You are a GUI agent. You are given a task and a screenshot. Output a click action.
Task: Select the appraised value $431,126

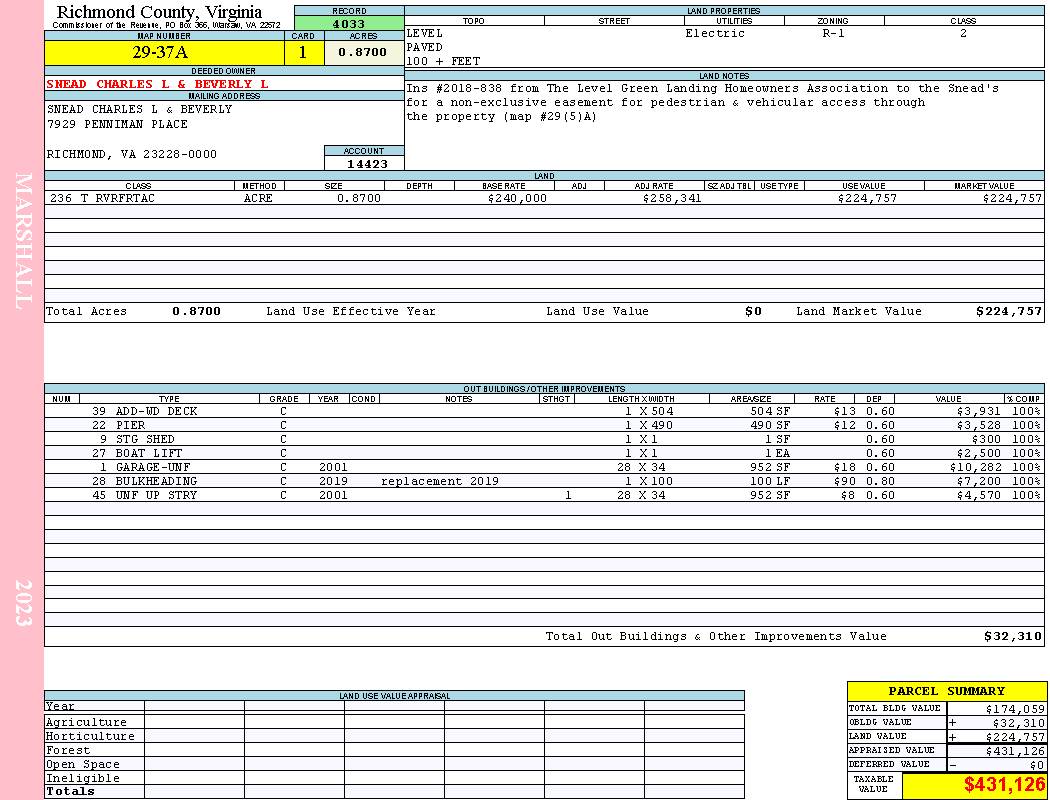coord(1014,751)
